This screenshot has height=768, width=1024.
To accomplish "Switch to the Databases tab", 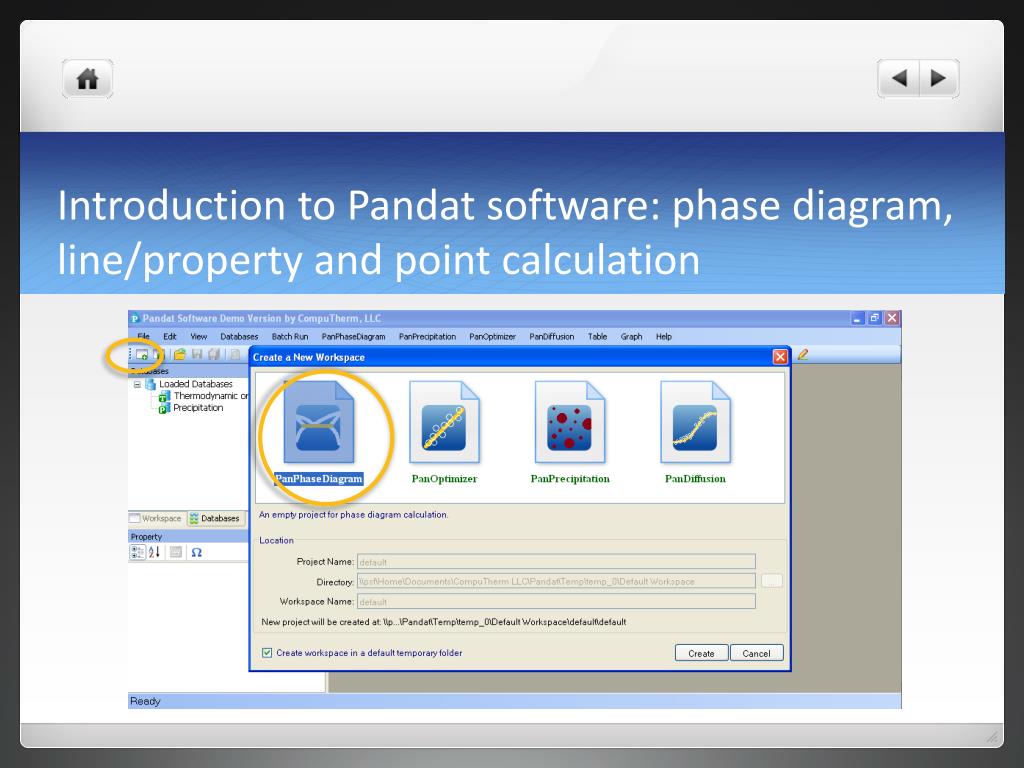I will [x=215, y=519].
